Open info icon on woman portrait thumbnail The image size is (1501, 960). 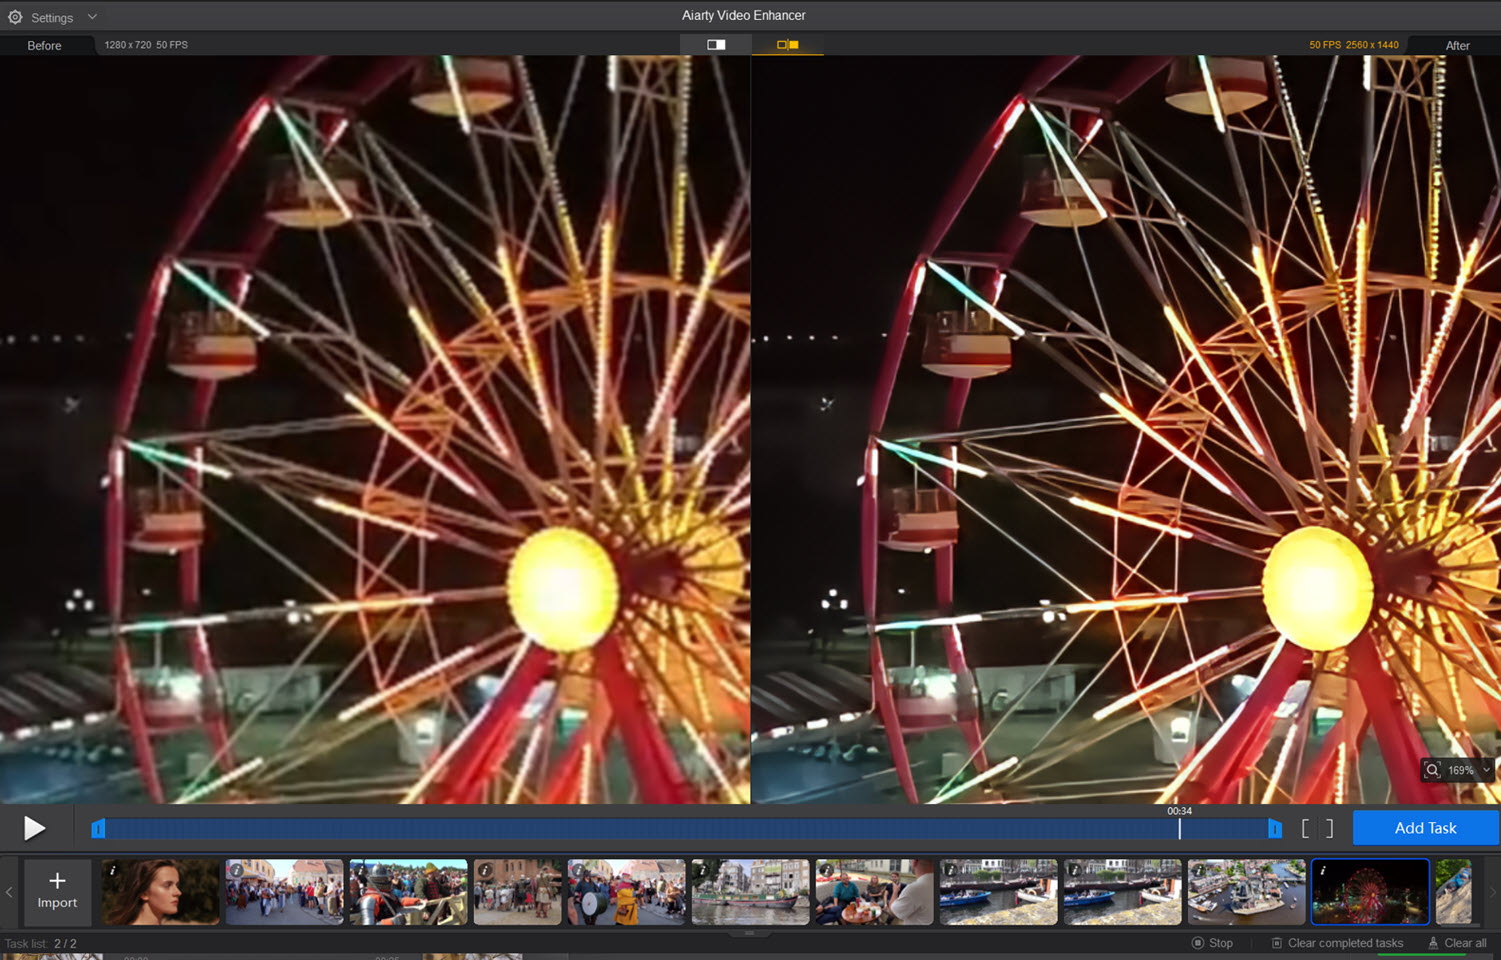tap(112, 870)
